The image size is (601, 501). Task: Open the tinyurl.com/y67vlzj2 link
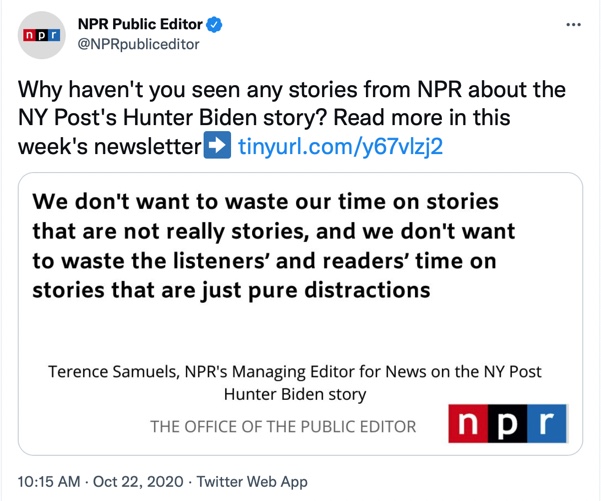point(340,146)
